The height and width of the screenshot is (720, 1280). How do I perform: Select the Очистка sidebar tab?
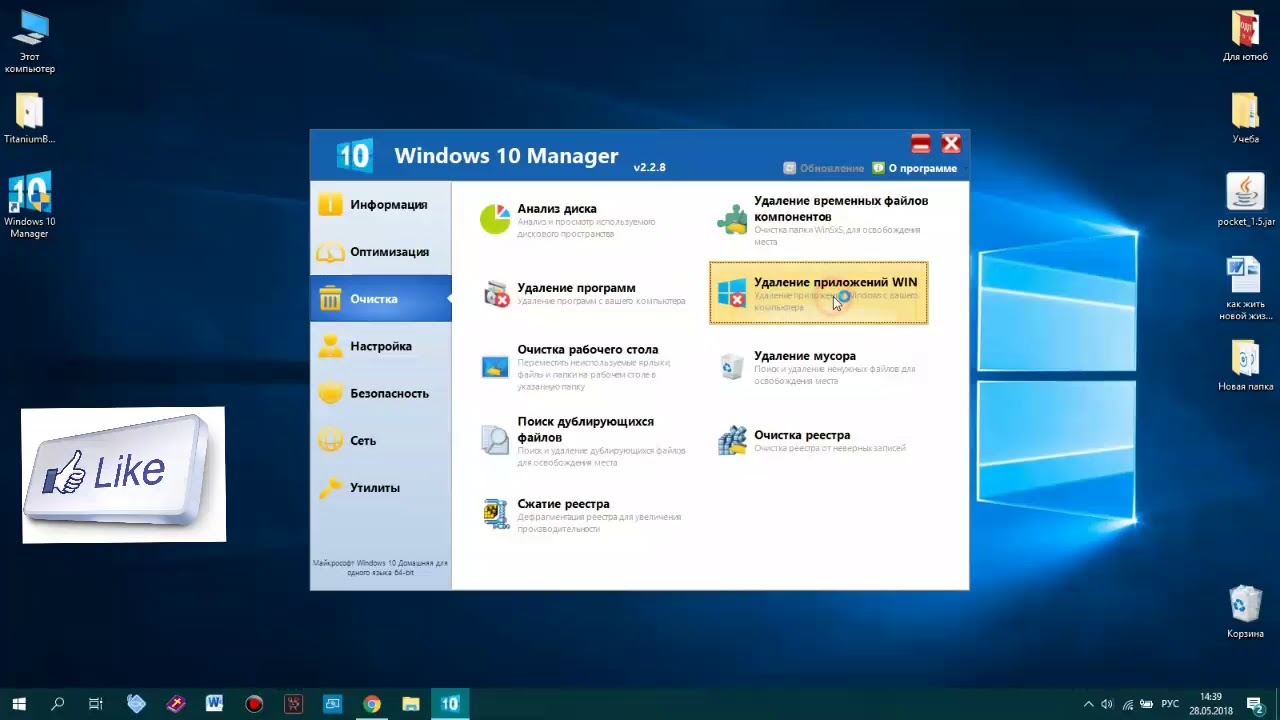tap(380, 299)
